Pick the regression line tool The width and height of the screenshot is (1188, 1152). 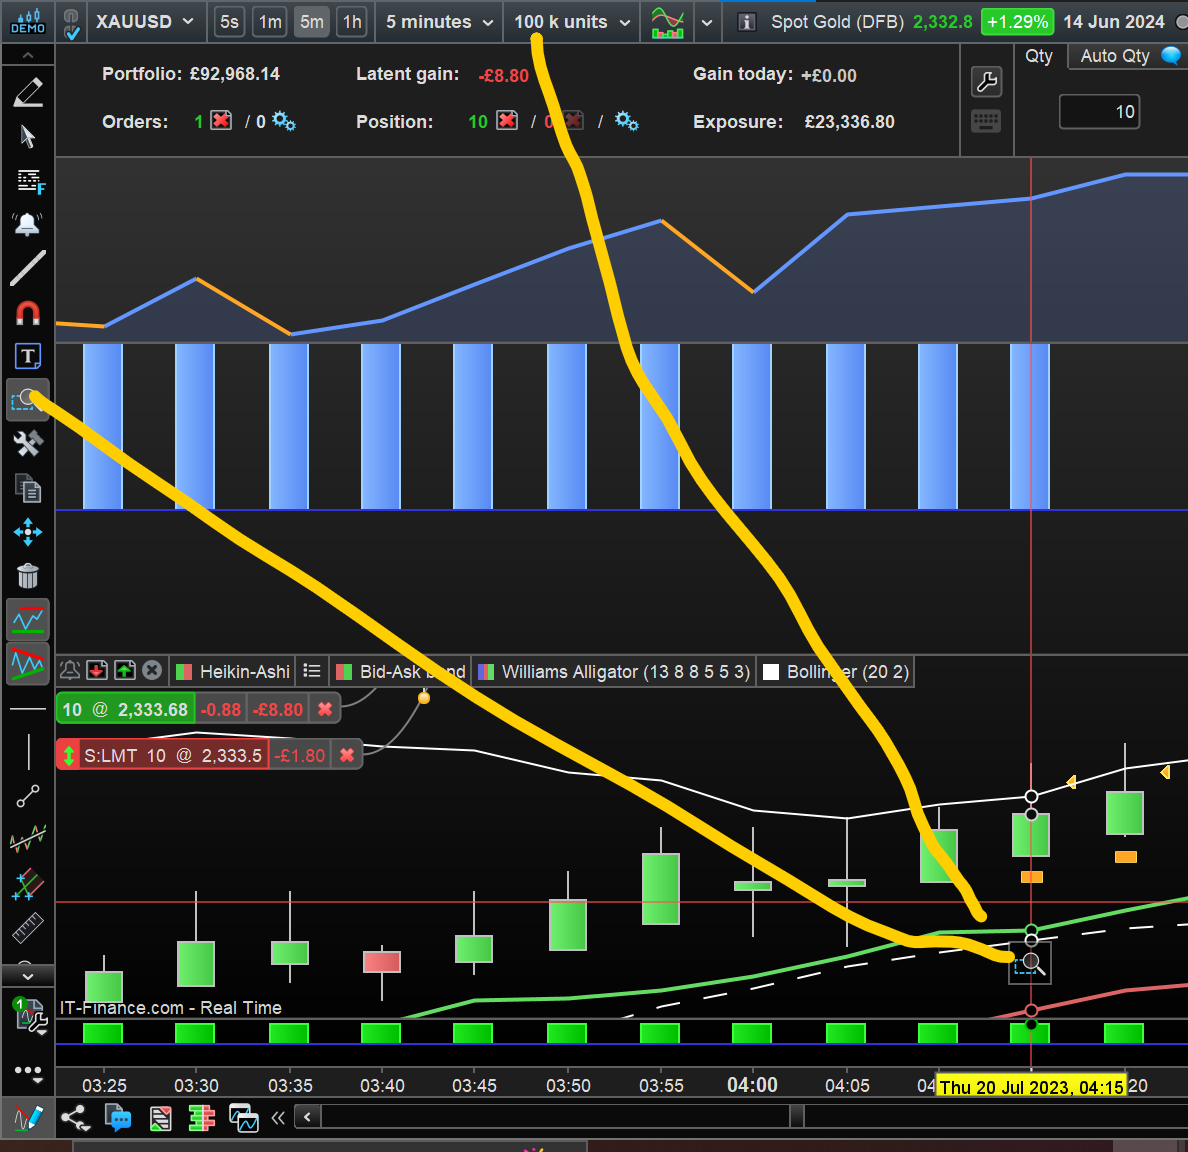coord(28,839)
